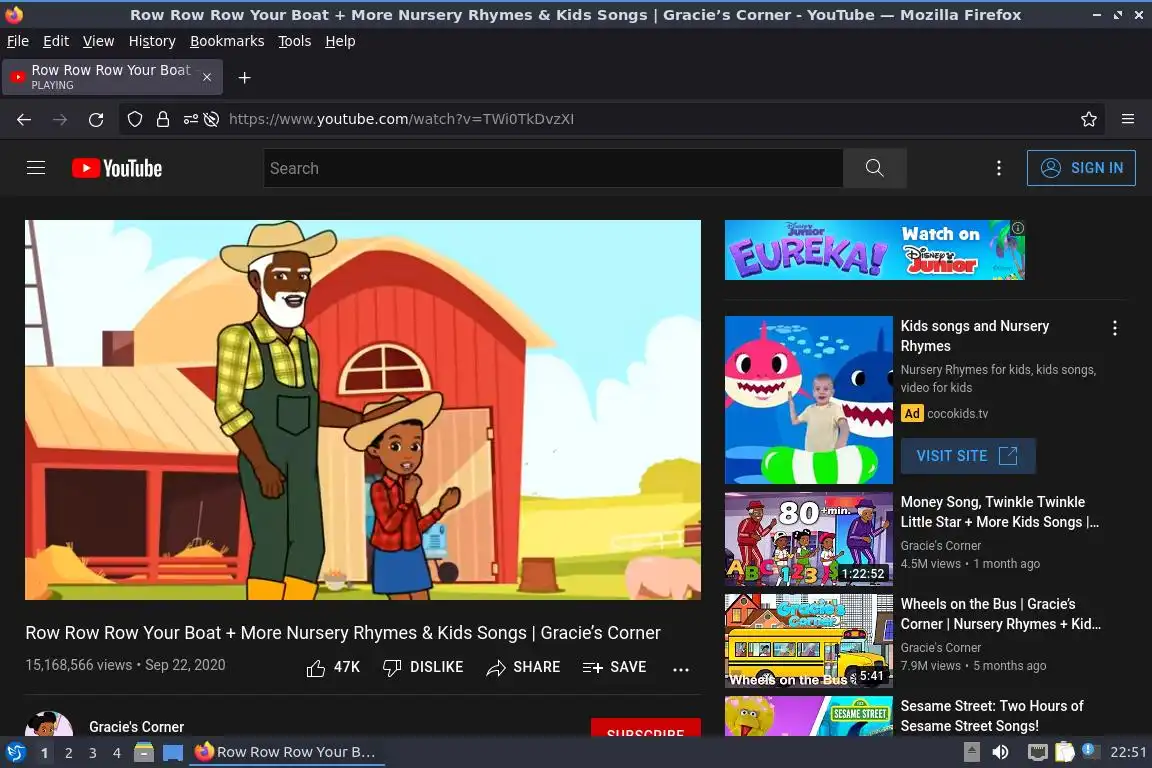Click the taskbar clock showing 22:51
The height and width of the screenshot is (768, 1152).
coord(1128,752)
